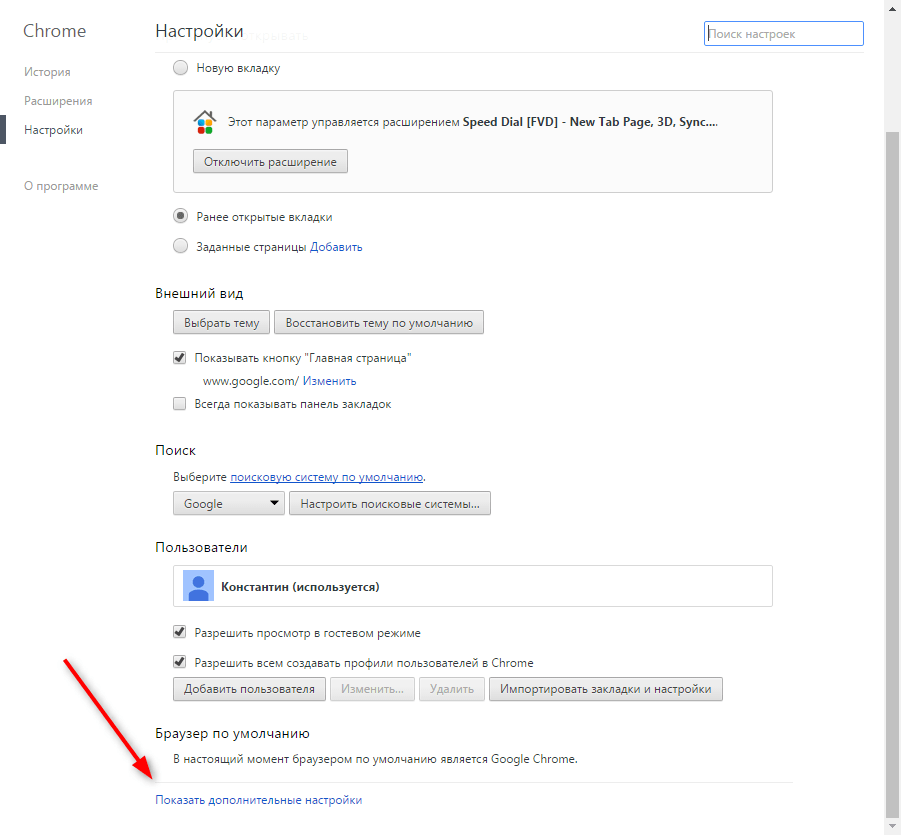Viewport: 901px width, 835px height.
Task: Expand Показать дополнительные настройки link
Action: 258,800
